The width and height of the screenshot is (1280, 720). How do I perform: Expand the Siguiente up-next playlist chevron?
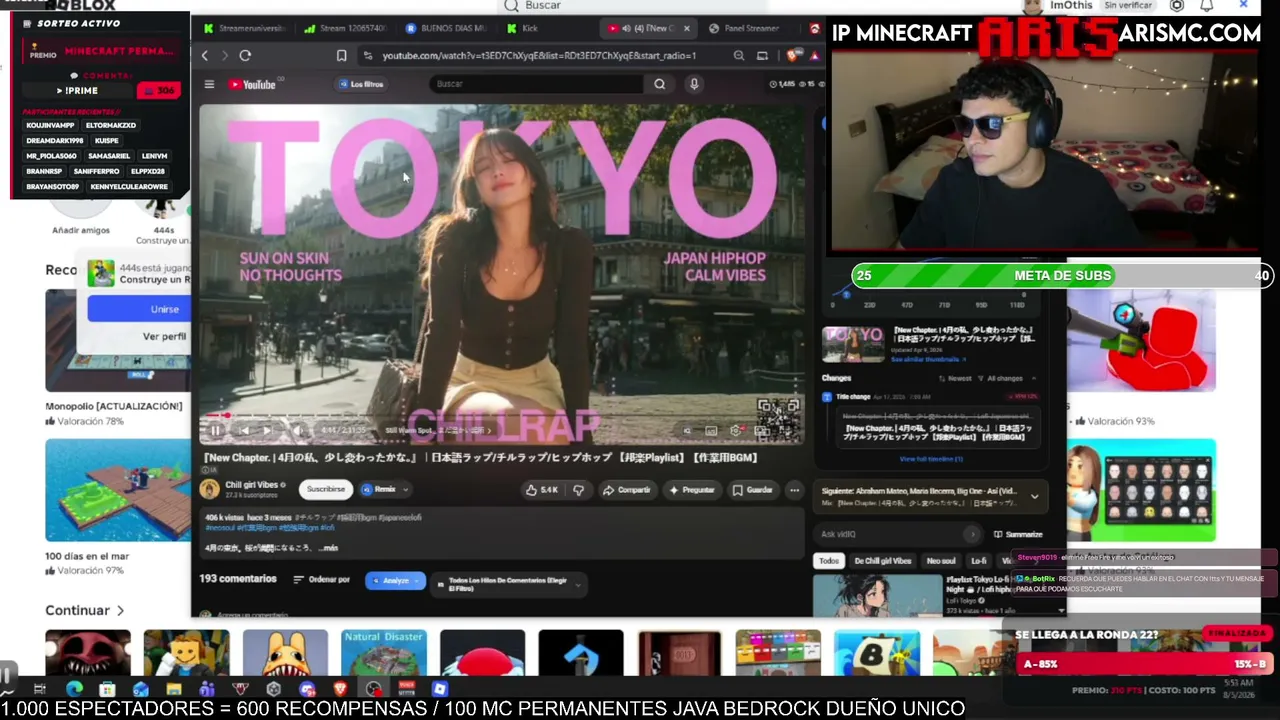pyautogui.click(x=1034, y=495)
